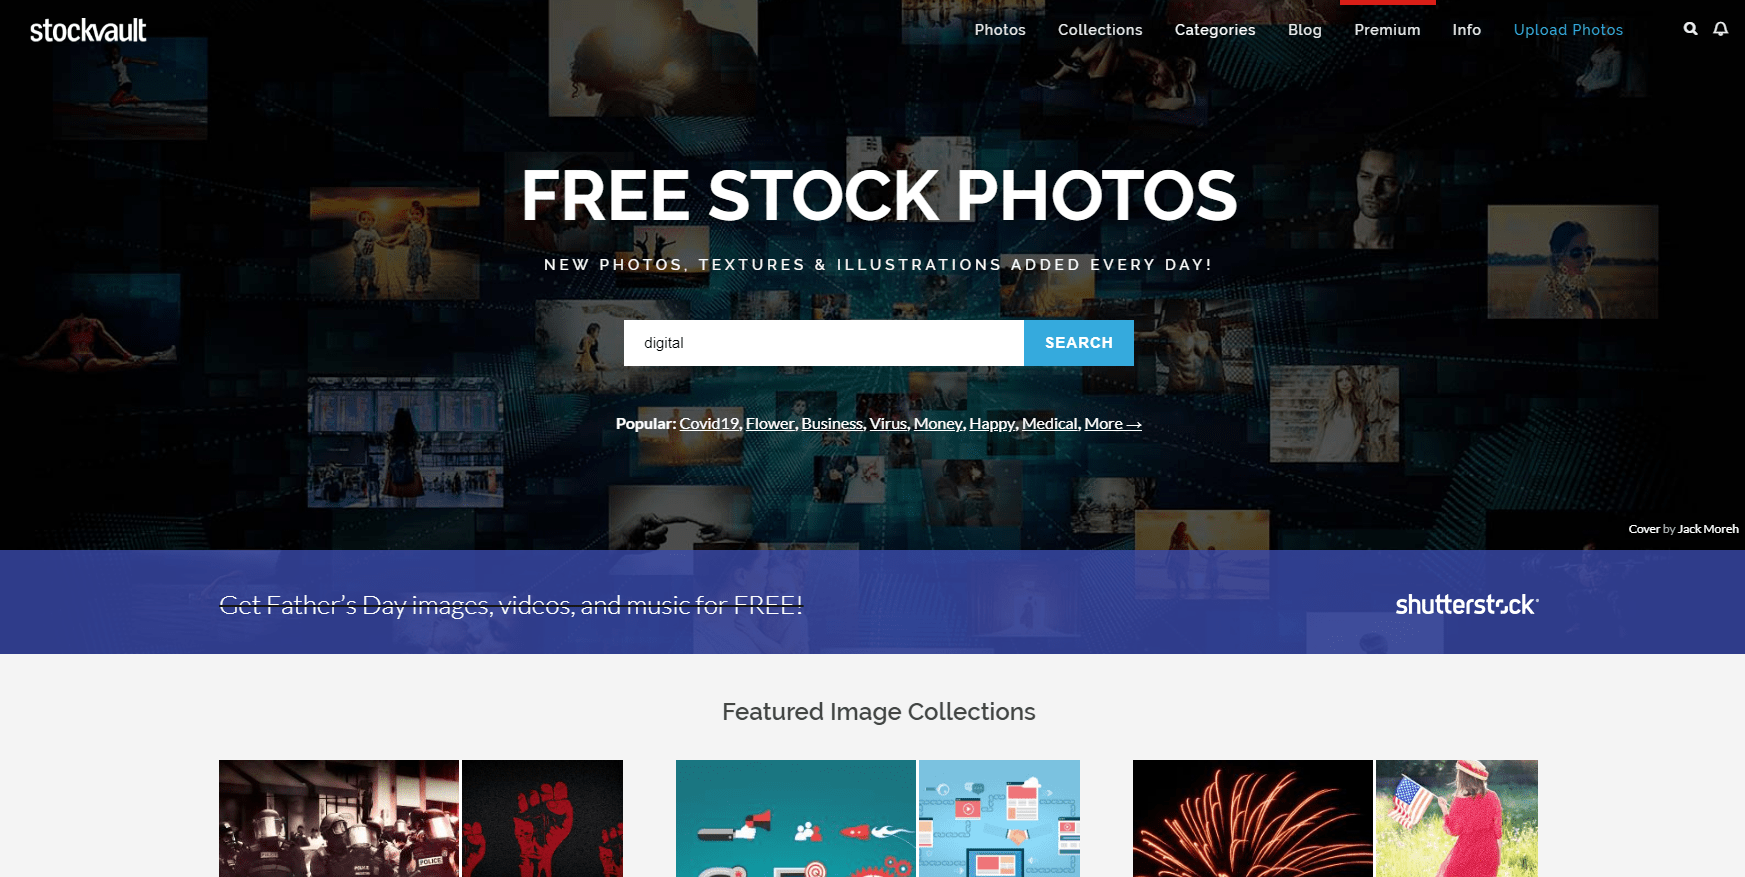
Task: Click the Upload Photos link
Action: point(1568,30)
